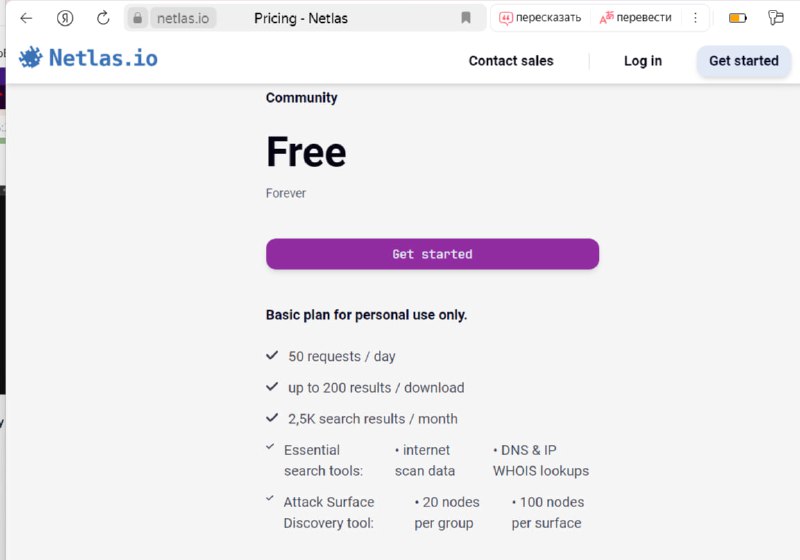Open the three-dot translation options menu
This screenshot has width=800, height=560.
pyautogui.click(x=695, y=18)
